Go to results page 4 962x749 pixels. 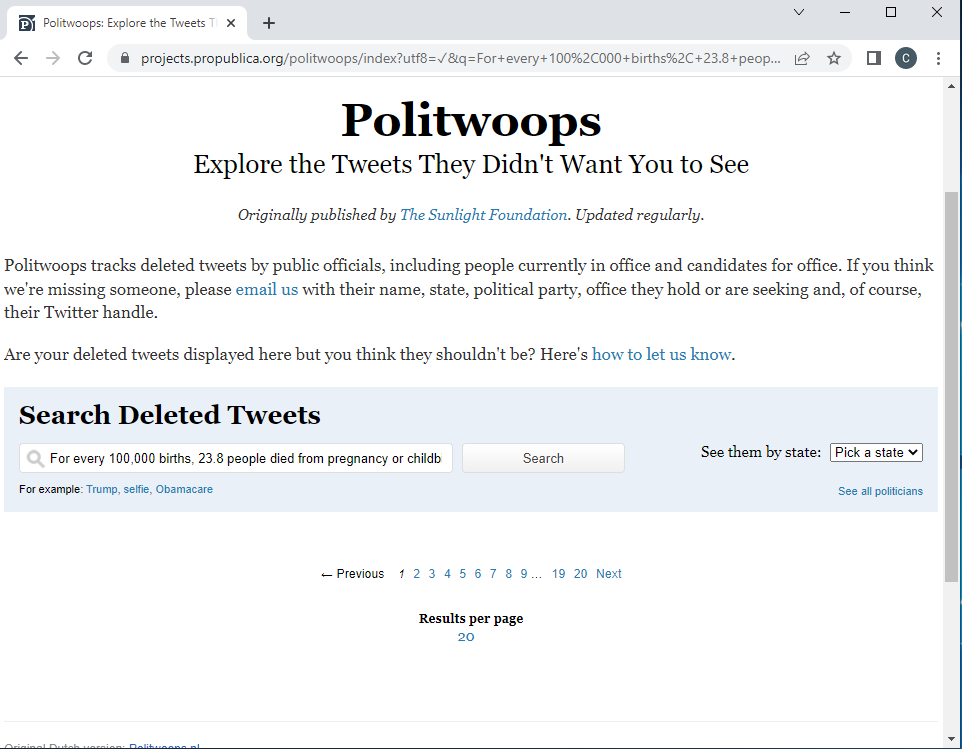click(x=447, y=574)
